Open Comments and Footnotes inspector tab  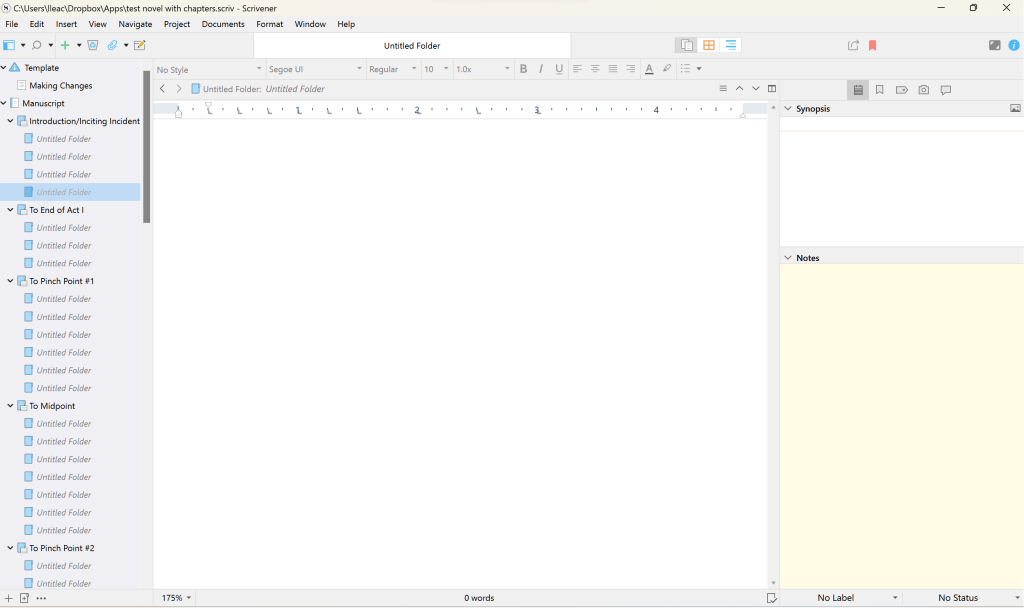(x=946, y=90)
